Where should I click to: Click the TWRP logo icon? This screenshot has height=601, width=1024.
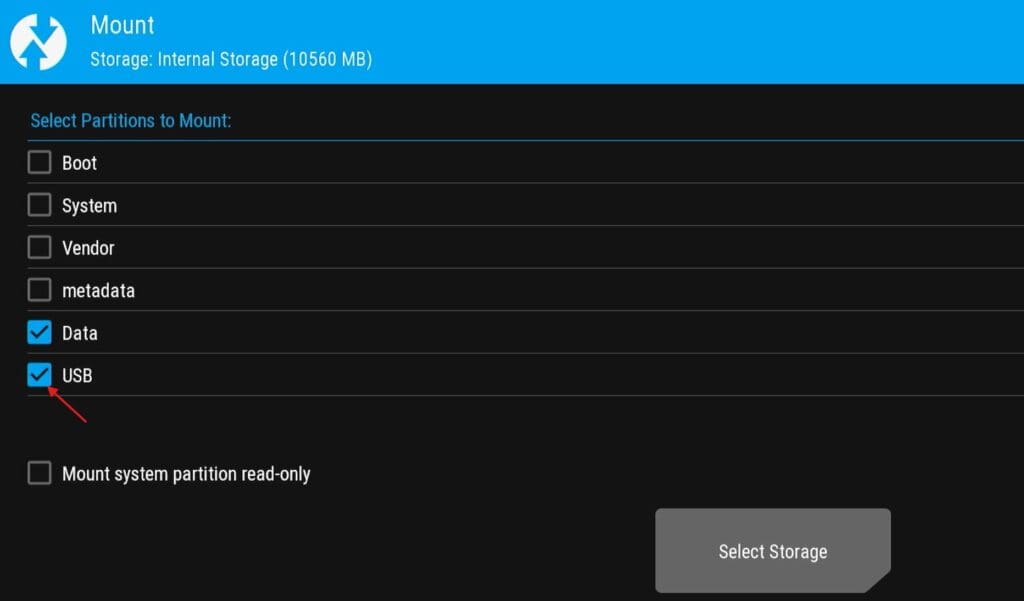(x=39, y=42)
